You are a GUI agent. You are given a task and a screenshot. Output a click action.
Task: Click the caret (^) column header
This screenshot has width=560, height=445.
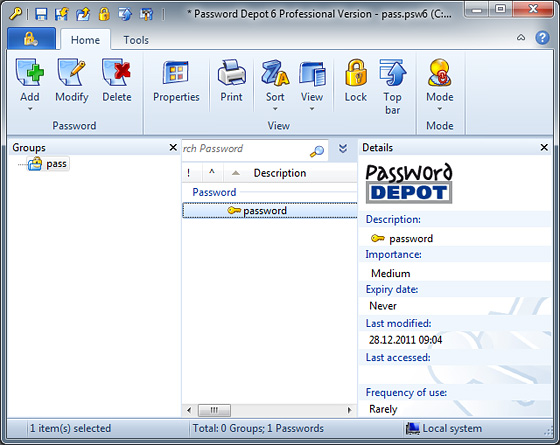point(212,173)
